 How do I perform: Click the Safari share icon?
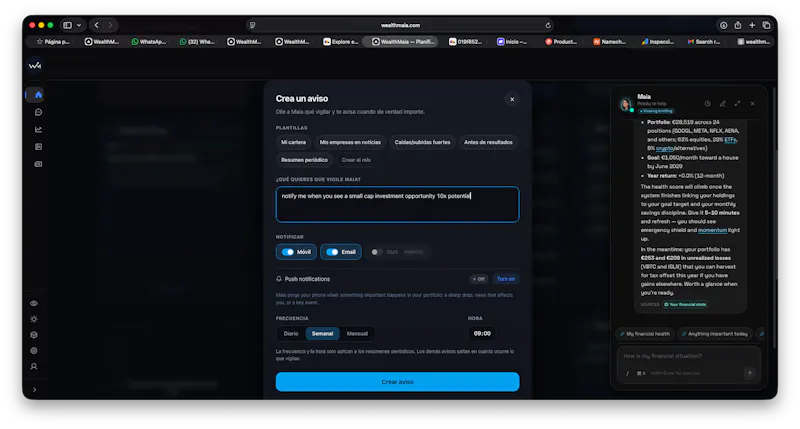point(738,25)
